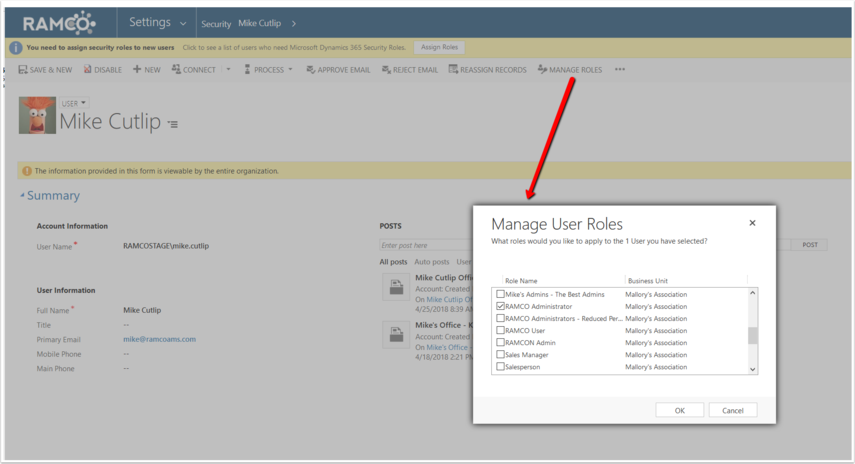Click the User Name field value

pos(166,246)
